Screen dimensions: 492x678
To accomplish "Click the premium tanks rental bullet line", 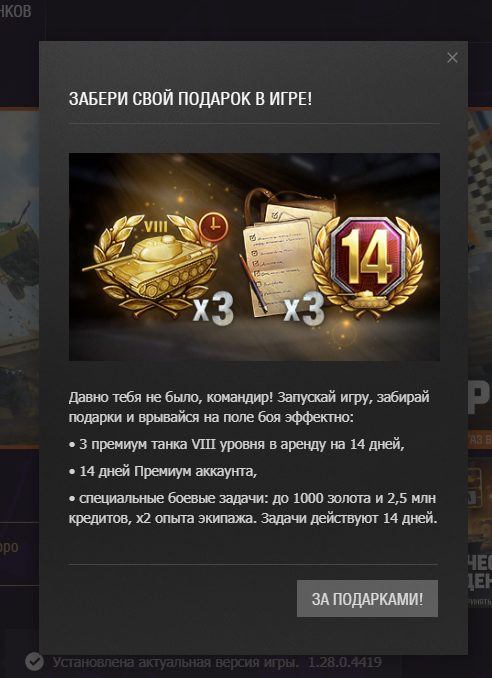I will coord(236,445).
